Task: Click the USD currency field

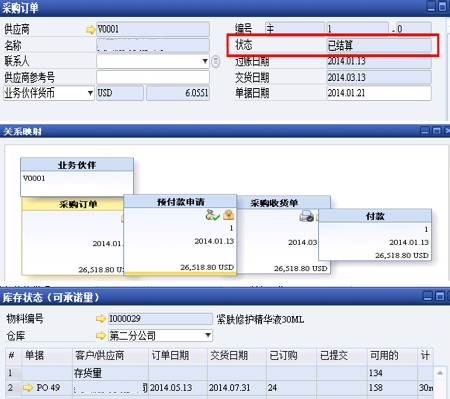Action: click(x=120, y=93)
